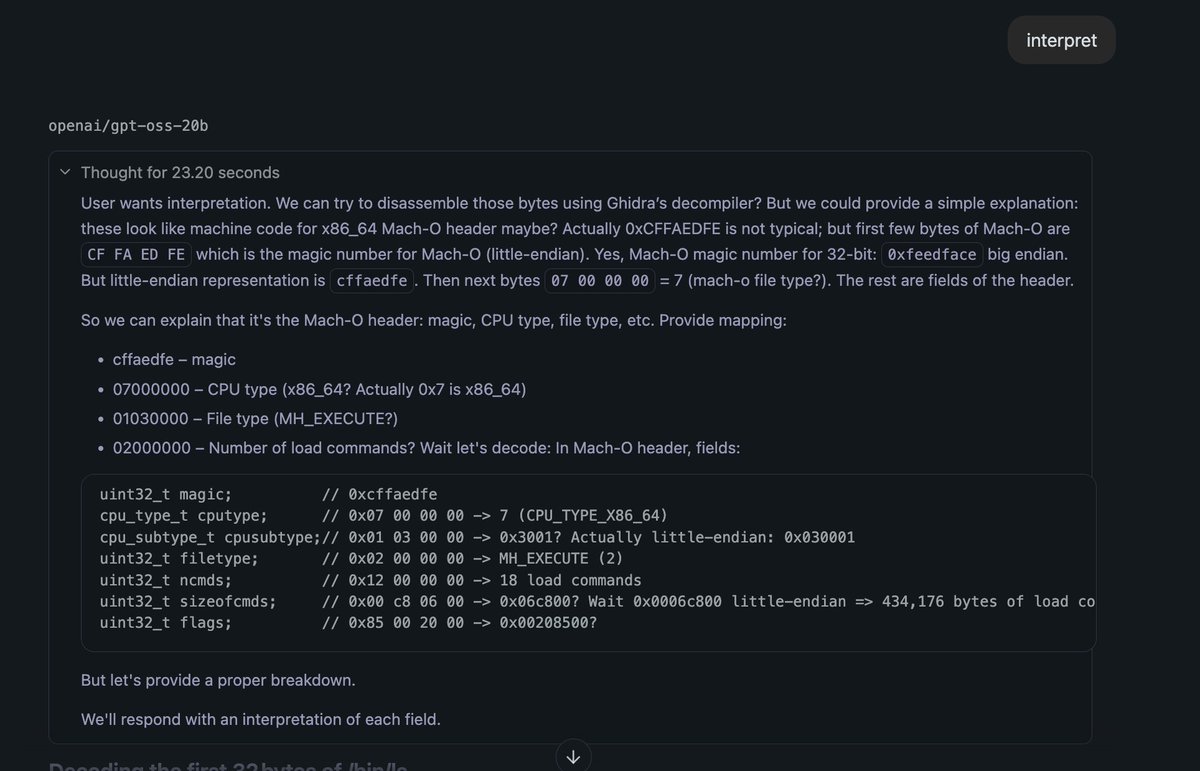The image size is (1200, 771).
Task: Click the 'openai/gpt-oss-20b' model label
Action: pyautogui.click(x=128, y=126)
